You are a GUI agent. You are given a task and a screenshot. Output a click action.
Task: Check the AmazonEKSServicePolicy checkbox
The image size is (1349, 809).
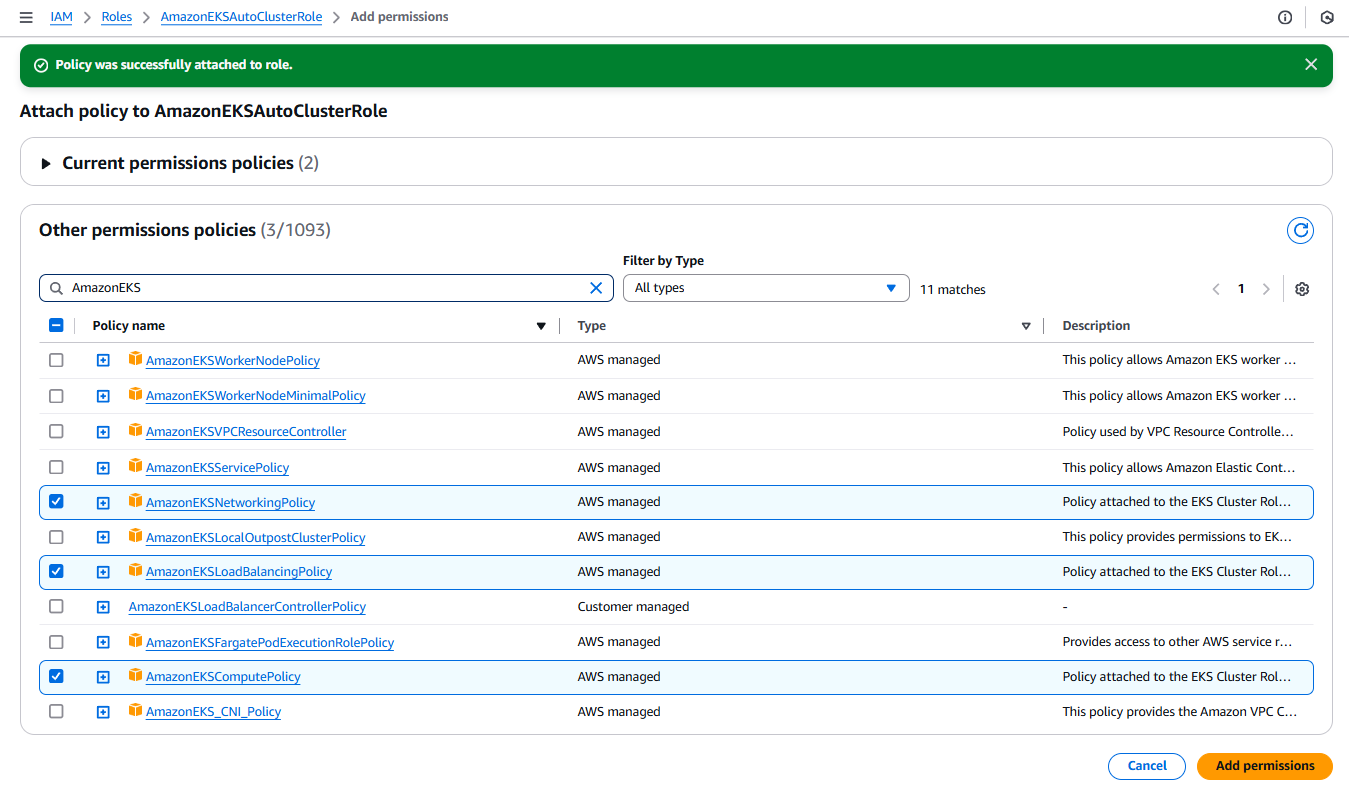(56, 467)
